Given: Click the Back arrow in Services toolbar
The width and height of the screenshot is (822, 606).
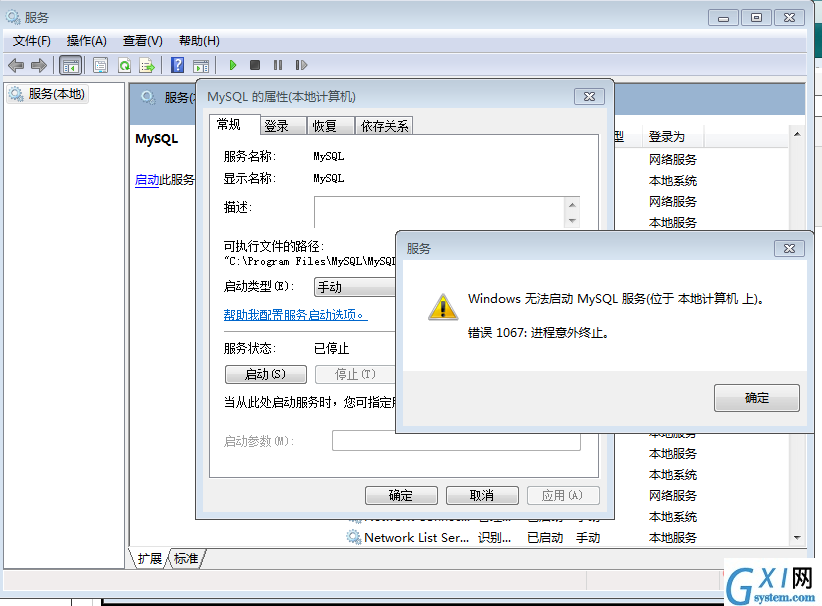Looking at the screenshot, I should [16, 66].
